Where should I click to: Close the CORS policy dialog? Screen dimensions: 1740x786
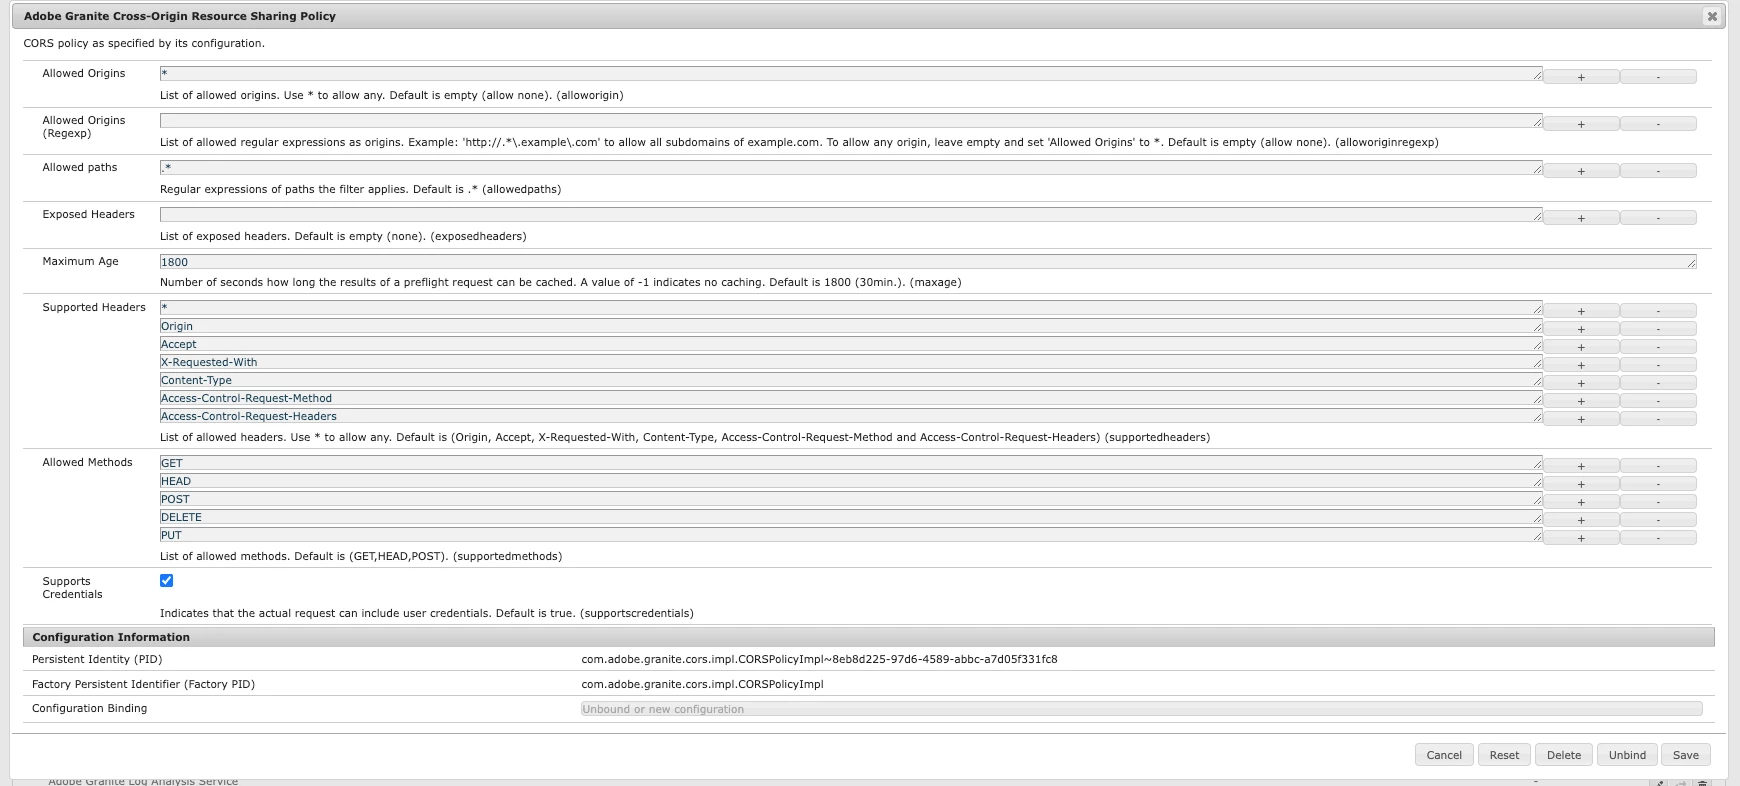click(x=1712, y=16)
